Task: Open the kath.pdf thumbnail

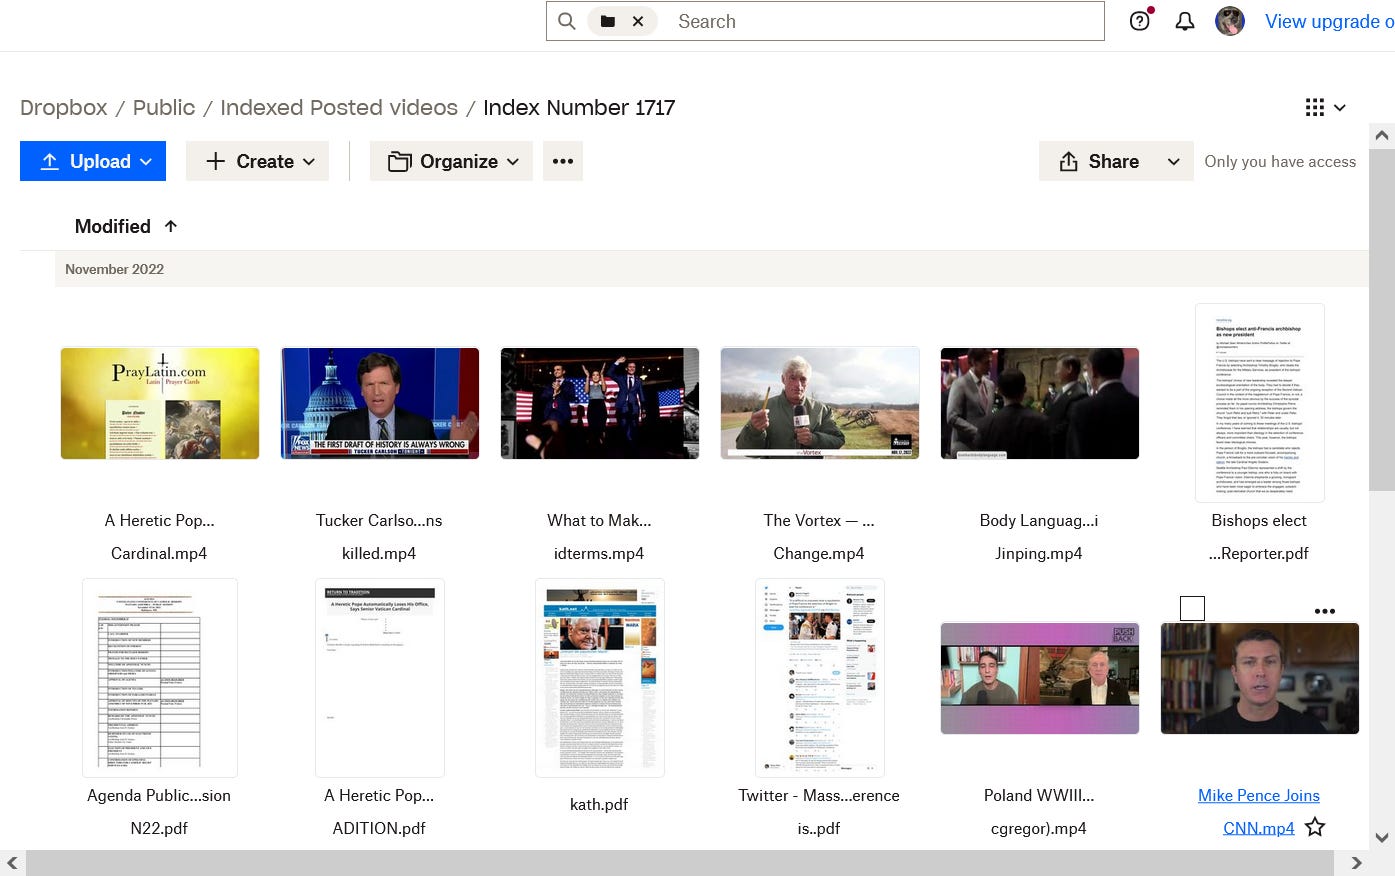Action: pos(600,678)
